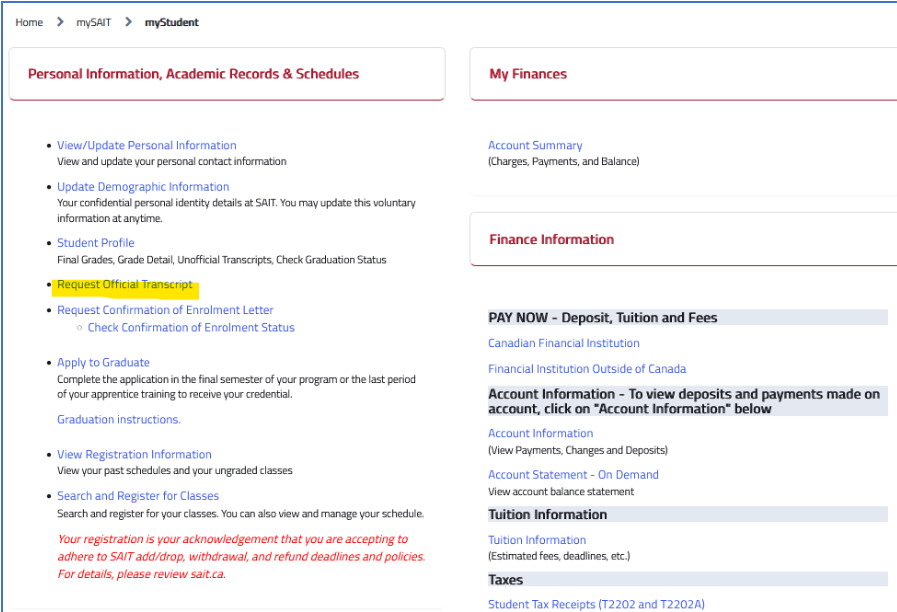The height and width of the screenshot is (612, 897).
Task: Pay via Canadian Financial Institution
Action: coord(563,342)
